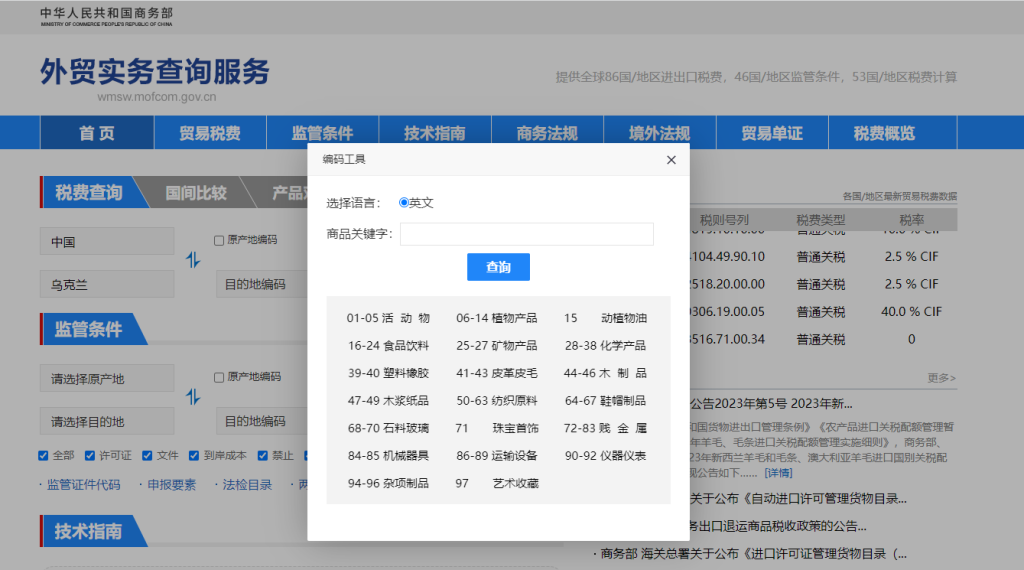Choose category 94-96 杂项制品
Image resolution: width=1024 pixels, height=570 pixels.
point(388,483)
